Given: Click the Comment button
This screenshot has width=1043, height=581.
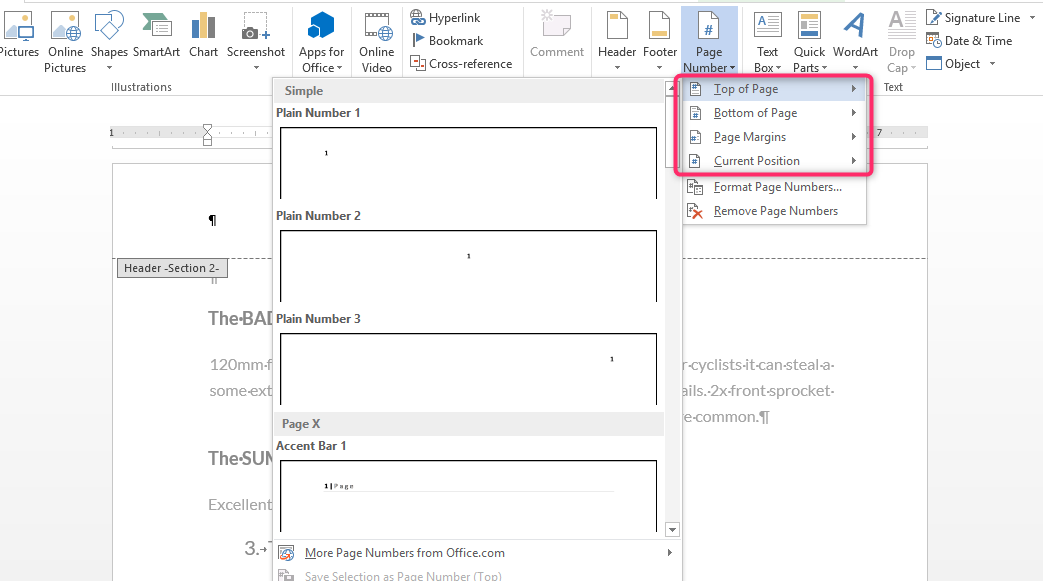Looking at the screenshot, I should [x=557, y=36].
